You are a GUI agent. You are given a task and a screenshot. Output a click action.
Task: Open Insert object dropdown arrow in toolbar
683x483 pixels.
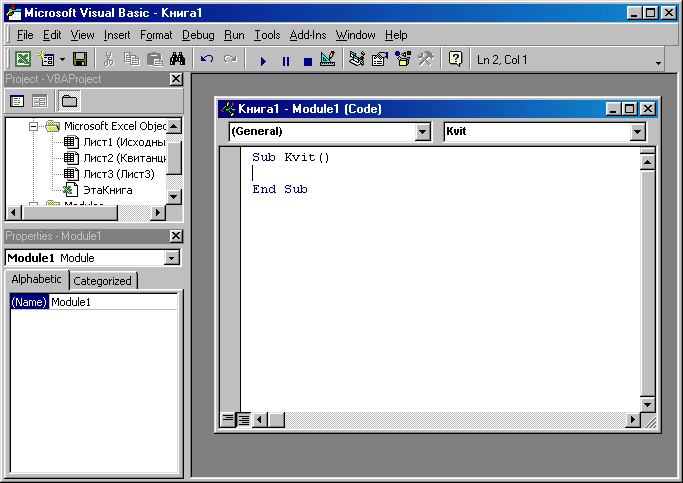pyautogui.click(x=62, y=59)
